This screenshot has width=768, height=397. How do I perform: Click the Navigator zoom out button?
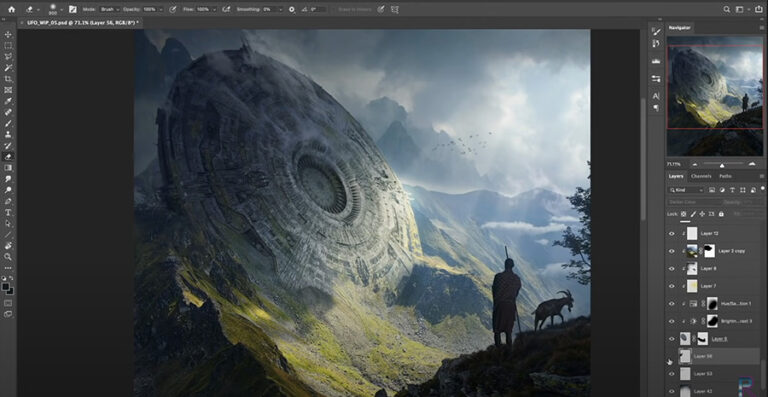point(694,164)
